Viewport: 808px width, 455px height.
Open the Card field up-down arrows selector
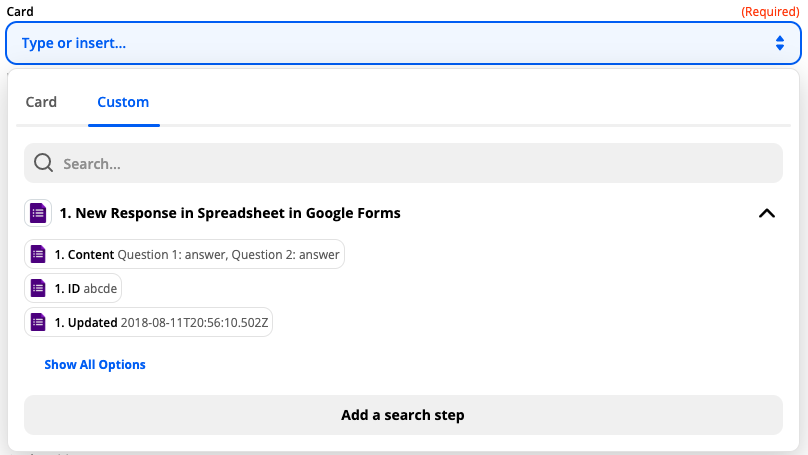pyautogui.click(x=780, y=43)
